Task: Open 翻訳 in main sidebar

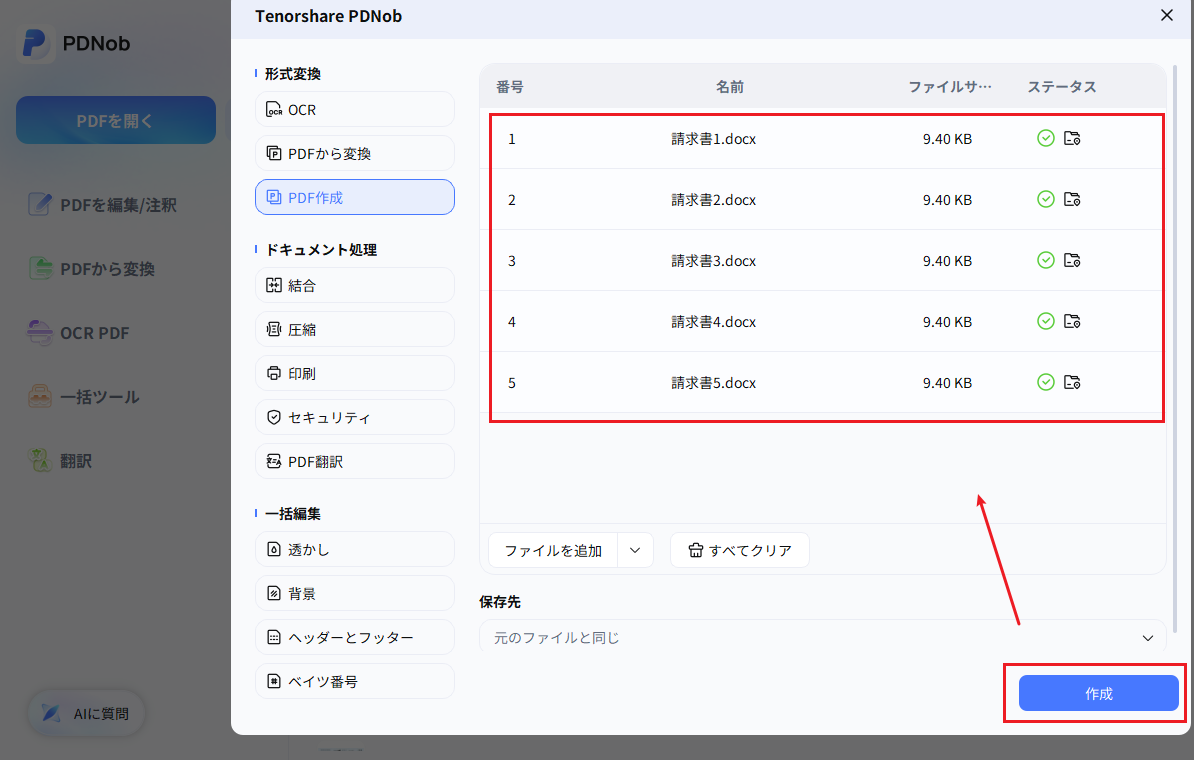Action: click(60, 461)
